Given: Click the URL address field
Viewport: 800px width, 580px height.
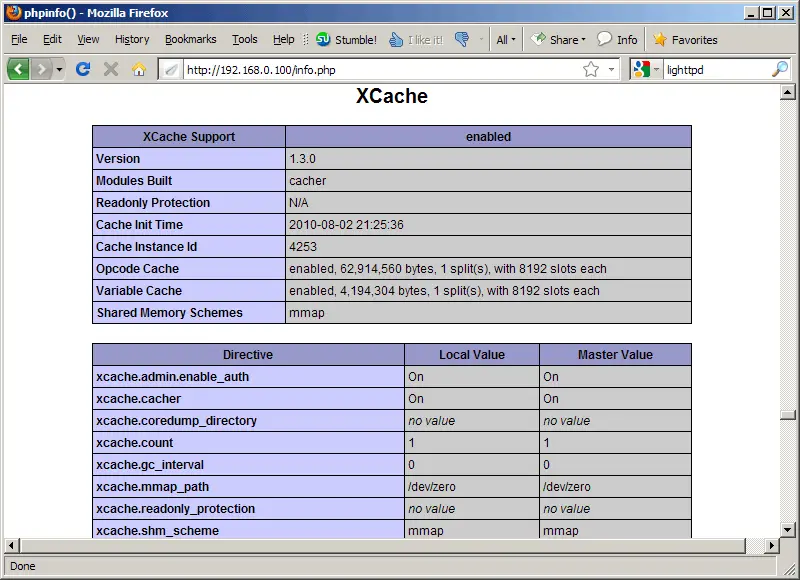Looking at the screenshot, I should pos(383,69).
